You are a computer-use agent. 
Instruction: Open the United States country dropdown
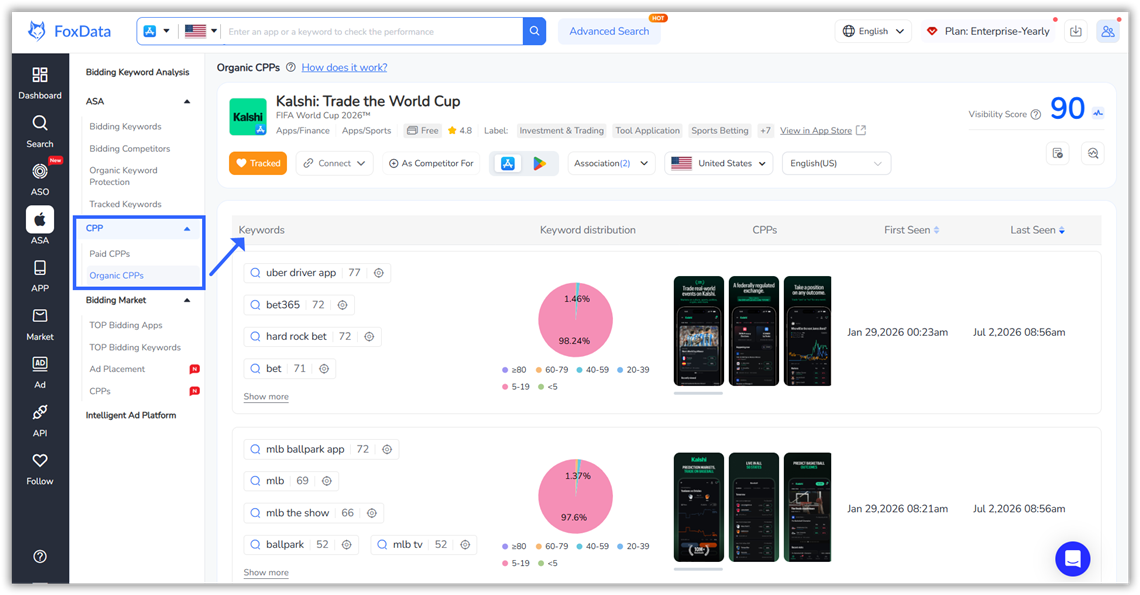pos(718,164)
